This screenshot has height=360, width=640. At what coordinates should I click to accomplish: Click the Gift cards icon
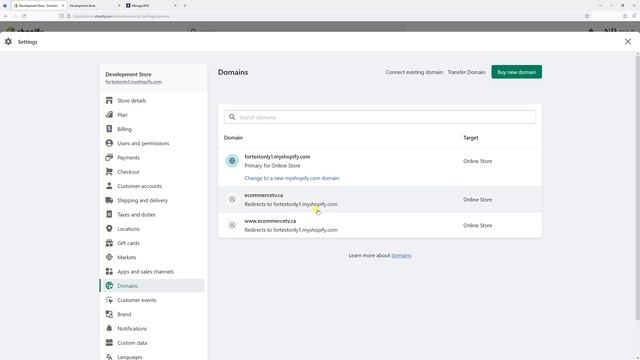pyautogui.click(x=109, y=243)
